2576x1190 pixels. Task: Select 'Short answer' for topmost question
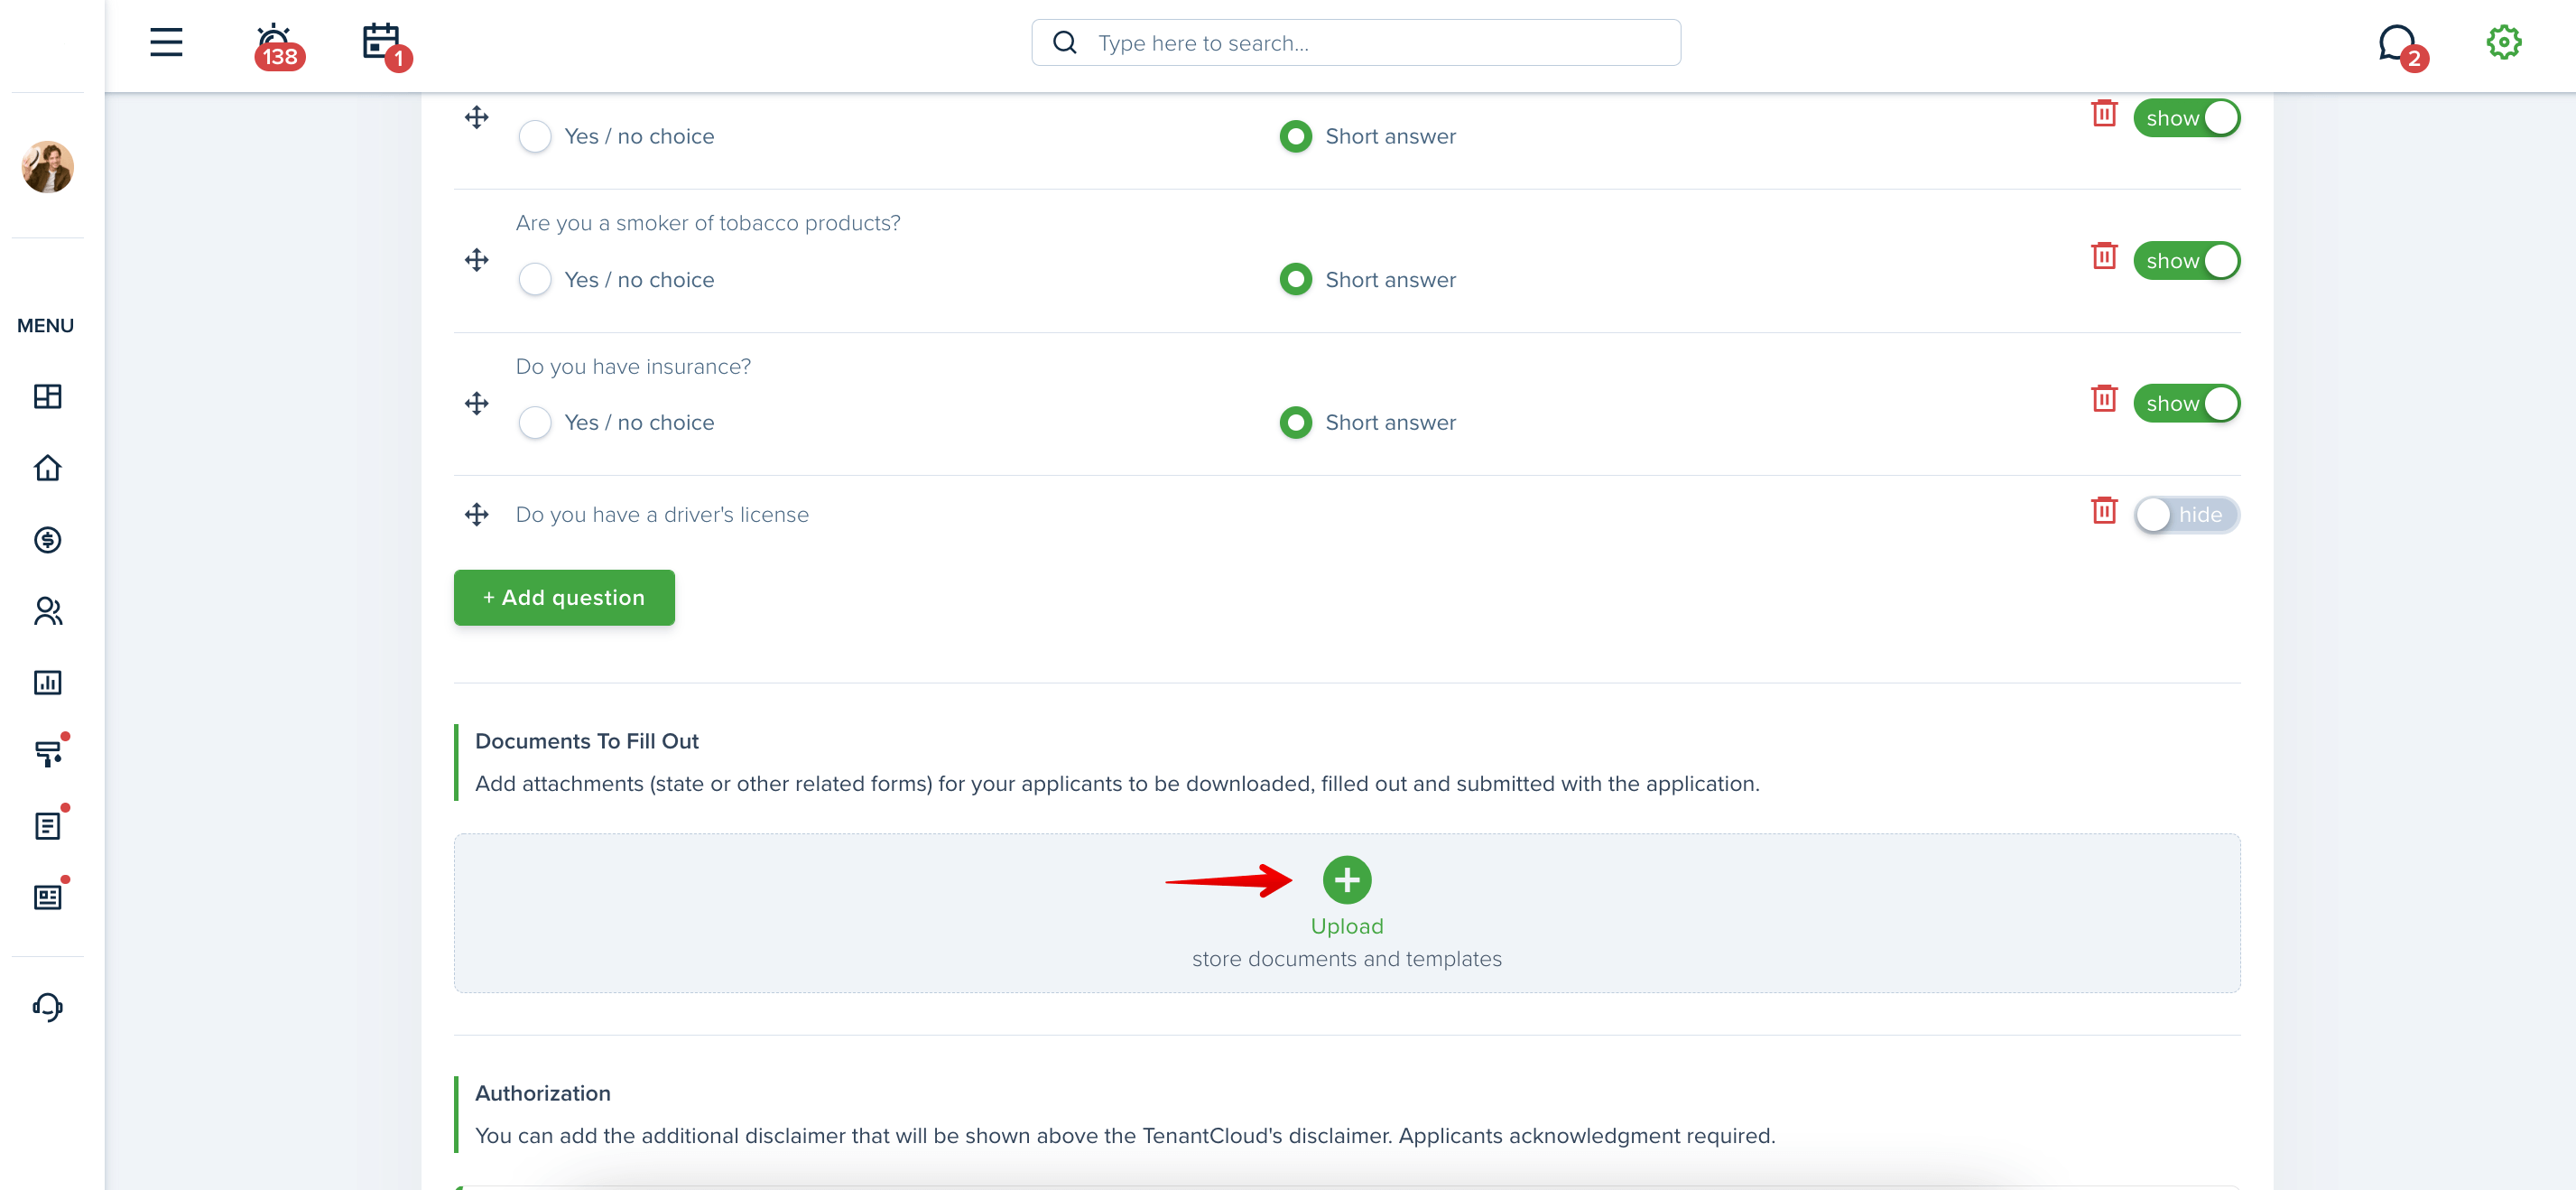coord(1295,136)
